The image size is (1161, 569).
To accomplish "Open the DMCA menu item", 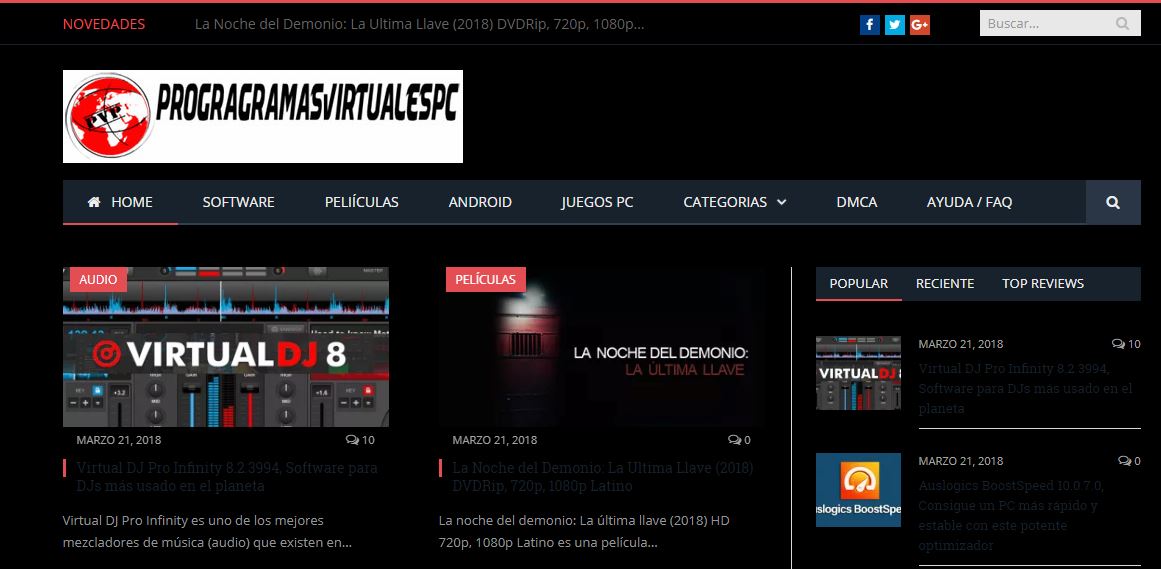I will pos(857,202).
